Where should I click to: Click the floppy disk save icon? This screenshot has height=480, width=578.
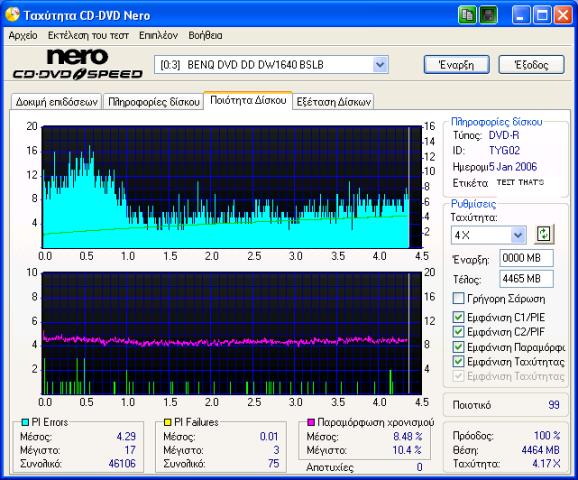[x=488, y=15]
